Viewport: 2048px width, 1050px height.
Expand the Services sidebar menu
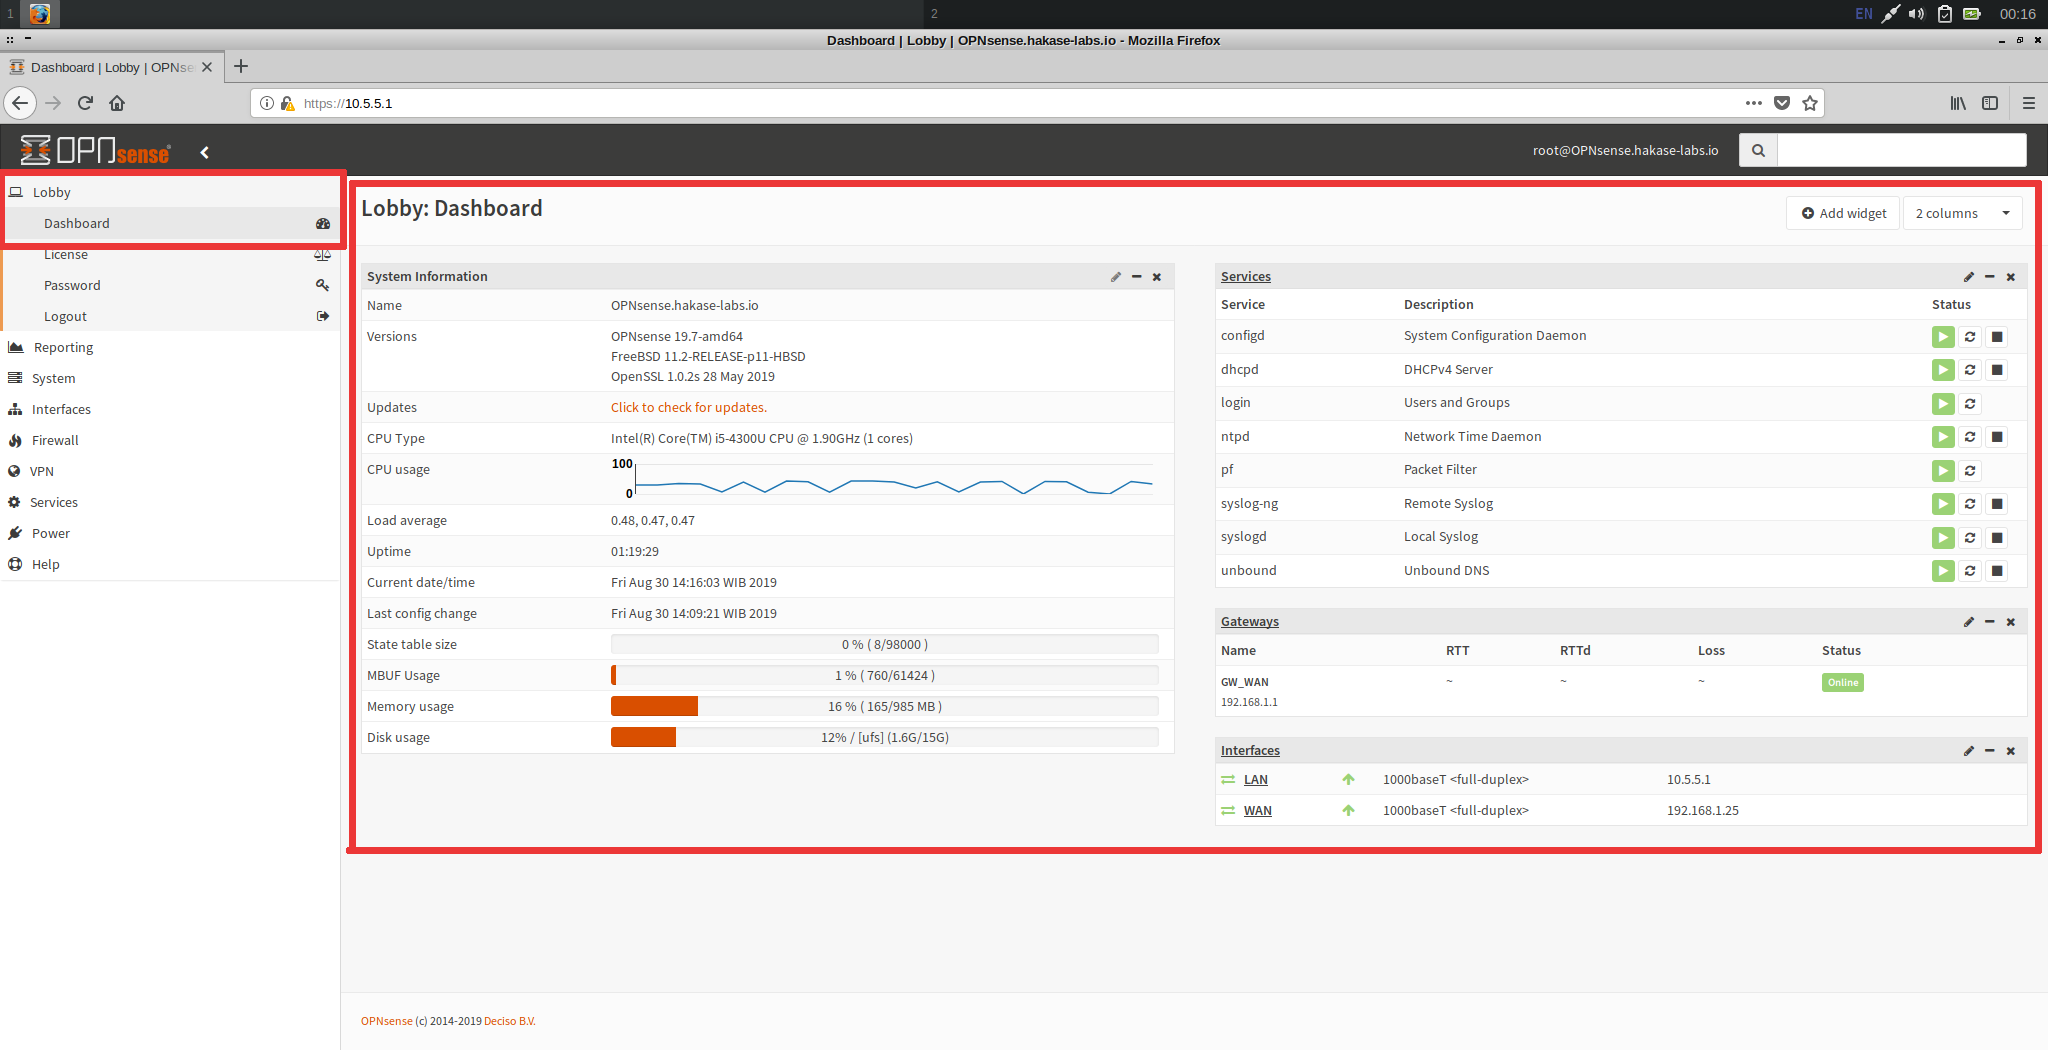(170, 502)
